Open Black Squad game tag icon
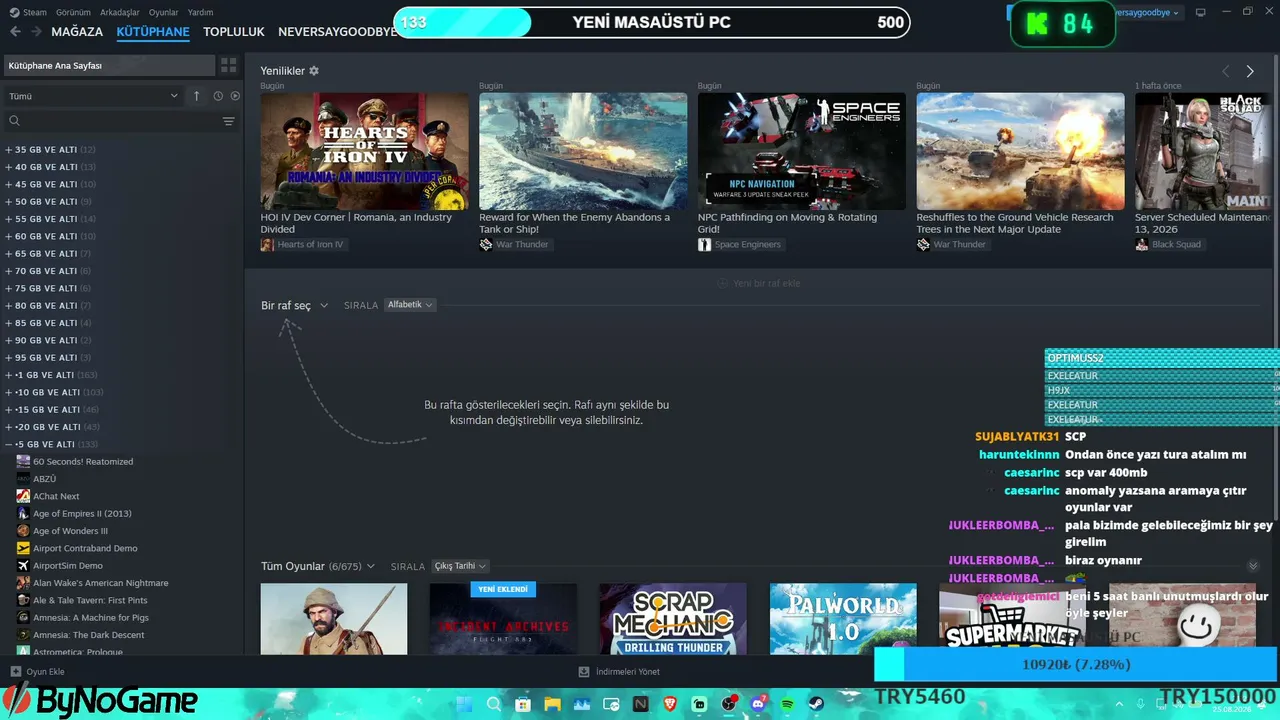The height and width of the screenshot is (720, 1280). pyautogui.click(x=1141, y=244)
